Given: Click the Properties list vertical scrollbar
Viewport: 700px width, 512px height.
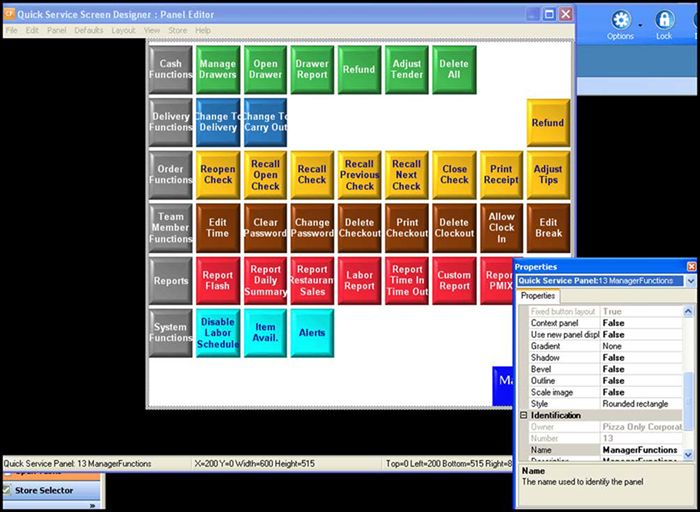Looking at the screenshot, I should 688,383.
